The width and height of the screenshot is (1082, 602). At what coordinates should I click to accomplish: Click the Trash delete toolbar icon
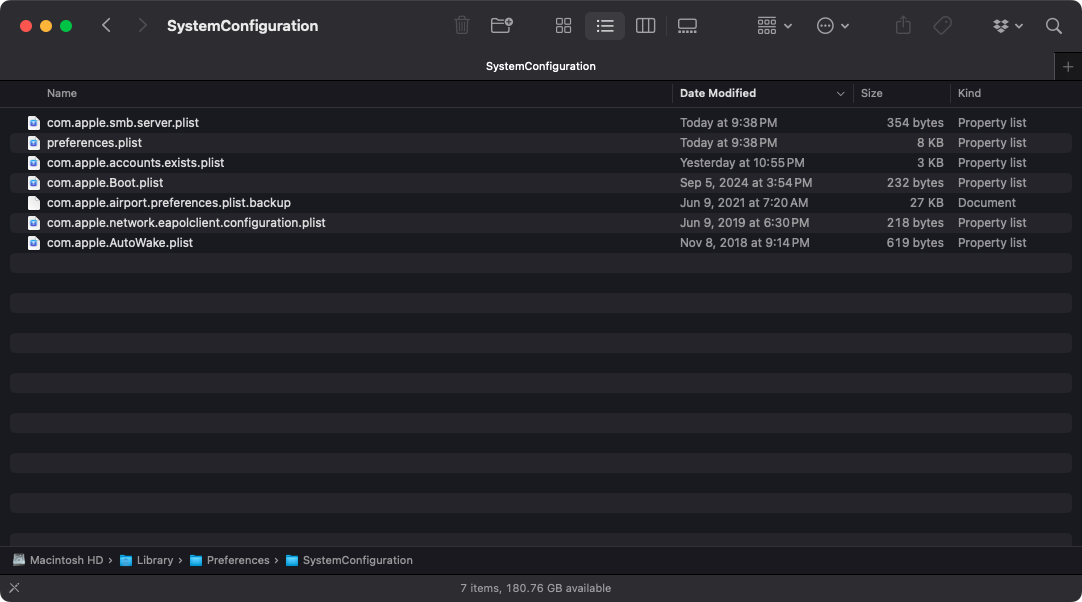point(462,26)
